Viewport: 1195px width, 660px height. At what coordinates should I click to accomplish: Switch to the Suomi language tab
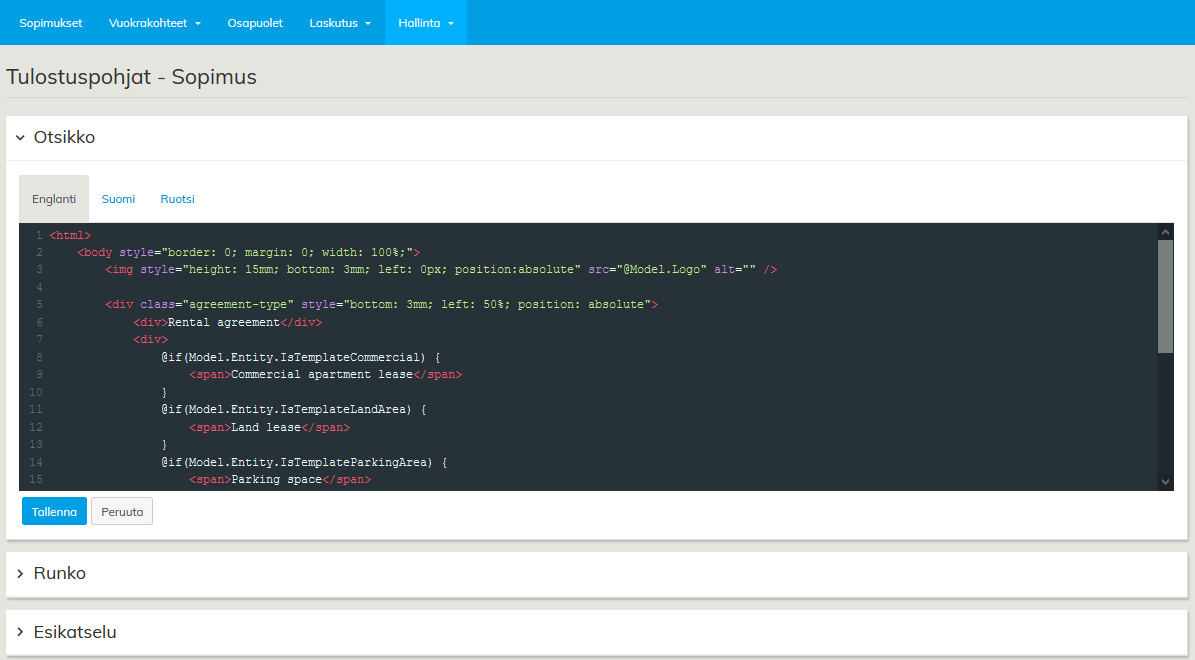click(x=118, y=199)
